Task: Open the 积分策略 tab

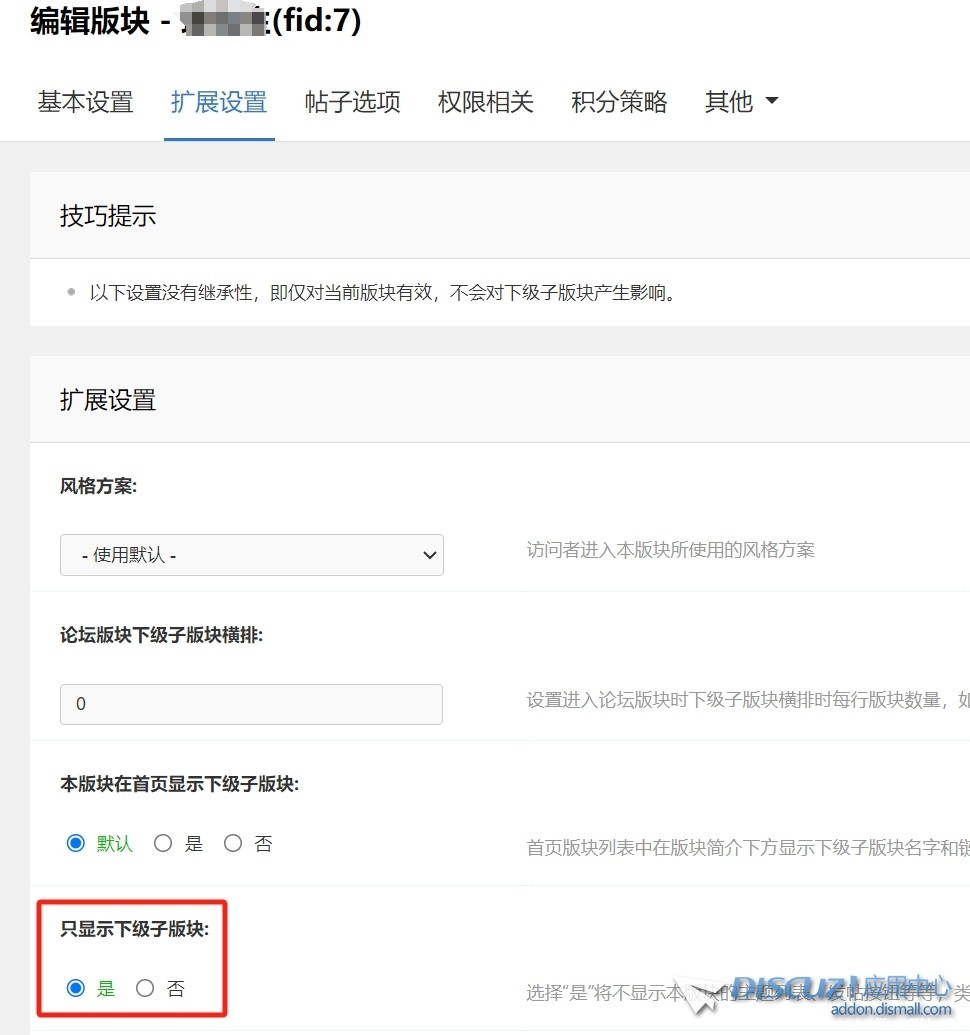Action: 619,102
